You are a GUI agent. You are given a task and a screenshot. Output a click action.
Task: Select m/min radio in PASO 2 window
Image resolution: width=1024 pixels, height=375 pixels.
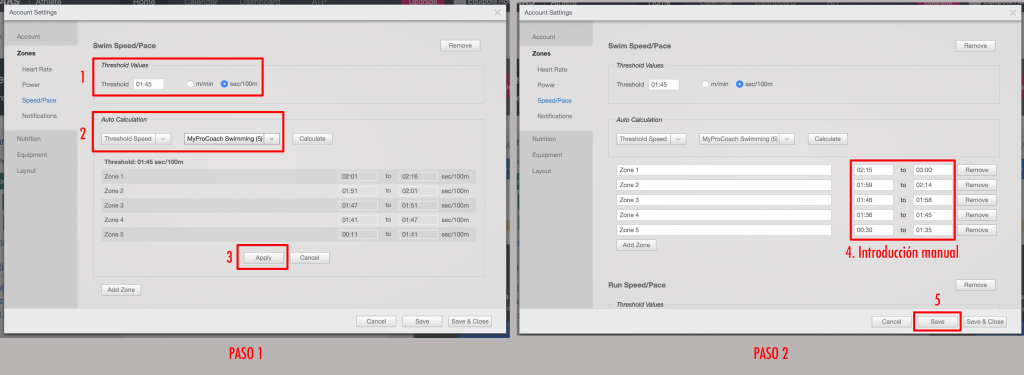pyautogui.click(x=705, y=84)
